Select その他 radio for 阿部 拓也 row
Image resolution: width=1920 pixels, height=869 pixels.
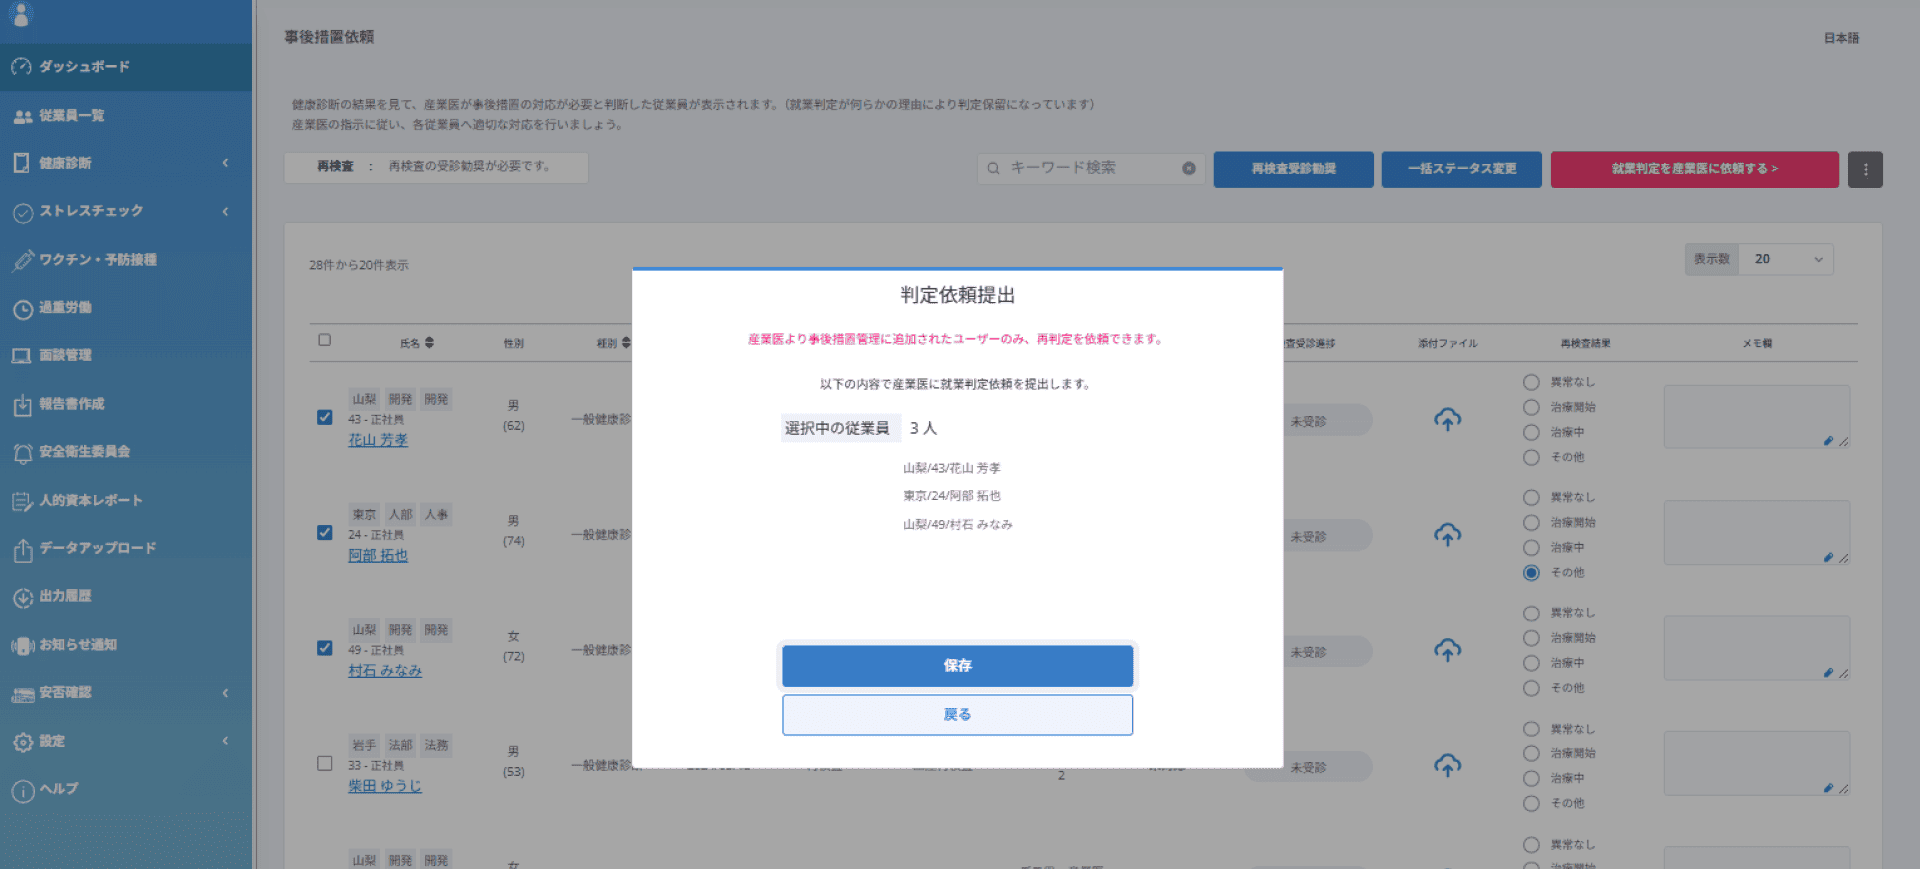pos(1531,573)
